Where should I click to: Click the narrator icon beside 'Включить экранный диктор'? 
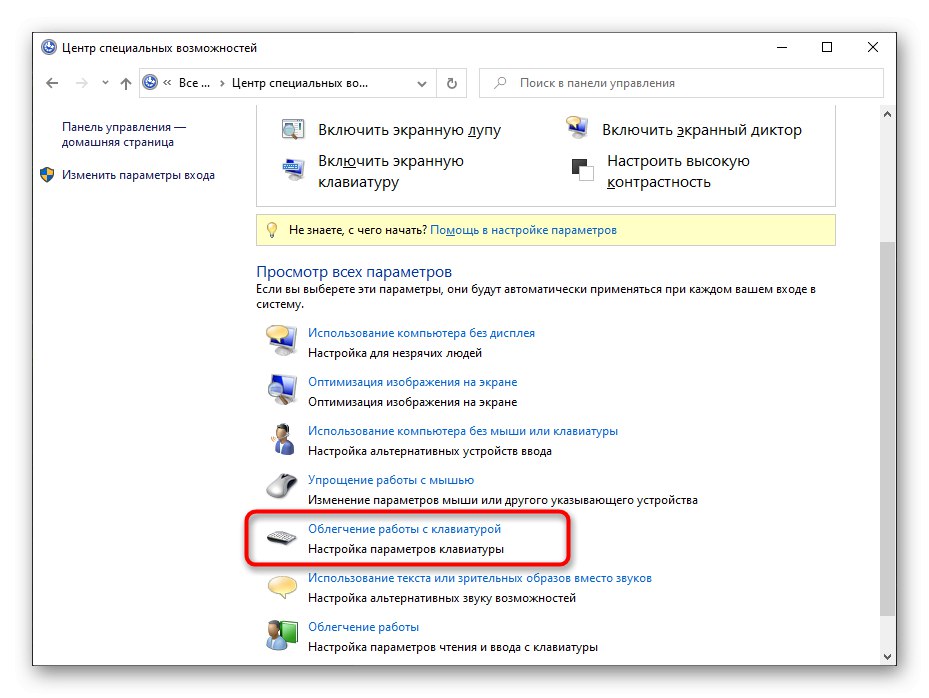[576, 128]
